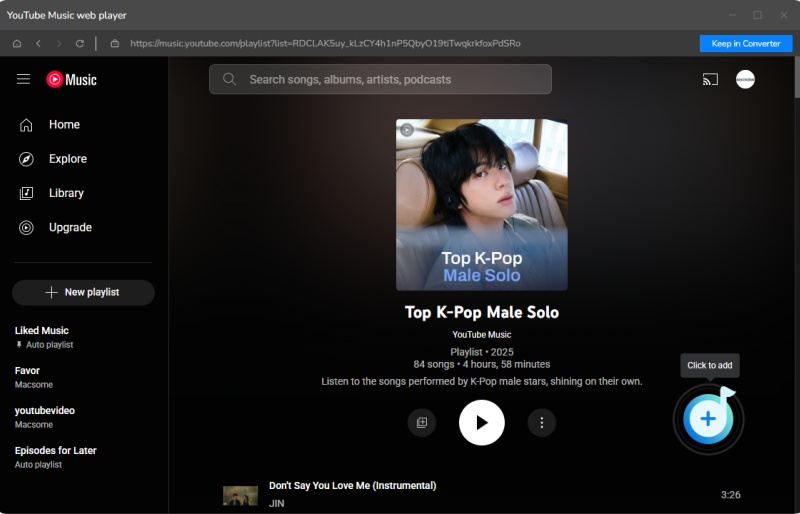This screenshot has height=514, width=800.
Task: Click the playlist URL address bar
Action: [x=325, y=43]
